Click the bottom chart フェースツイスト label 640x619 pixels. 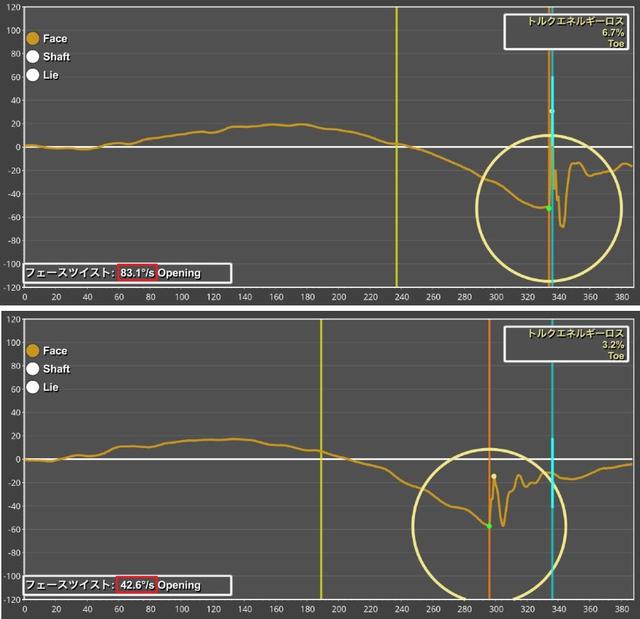(70, 585)
